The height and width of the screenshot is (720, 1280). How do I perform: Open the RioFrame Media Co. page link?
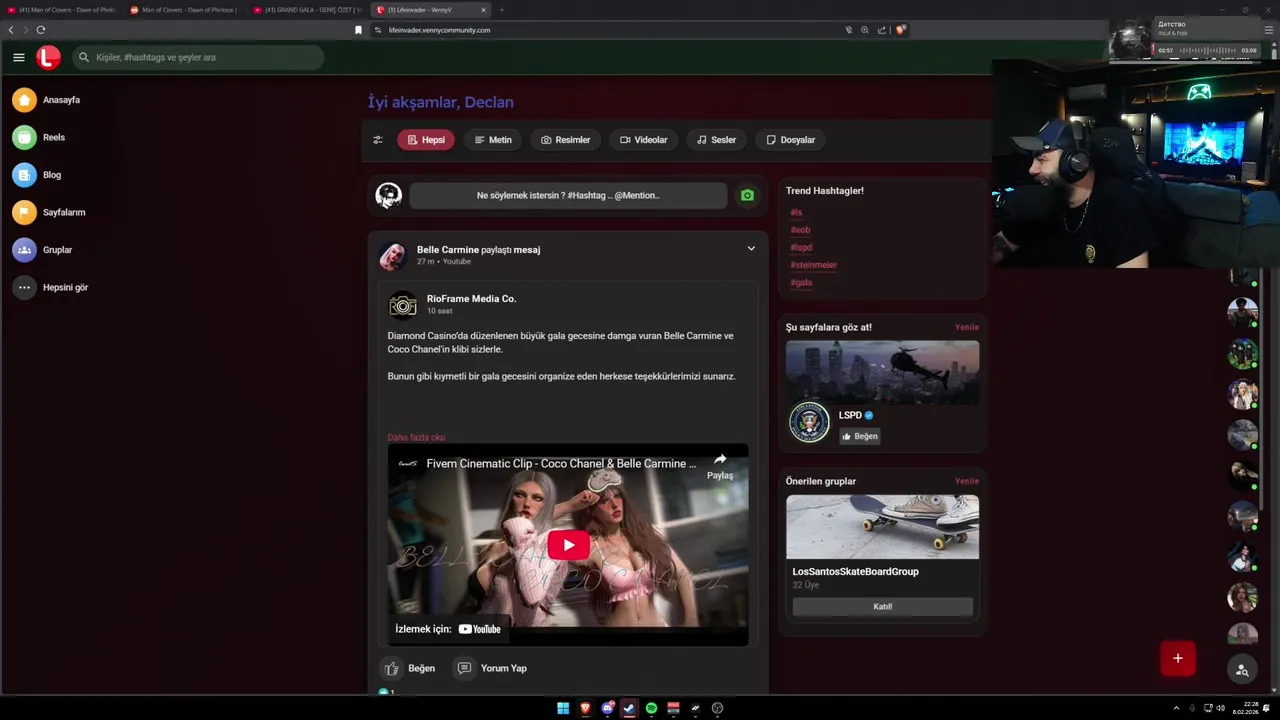(471, 299)
